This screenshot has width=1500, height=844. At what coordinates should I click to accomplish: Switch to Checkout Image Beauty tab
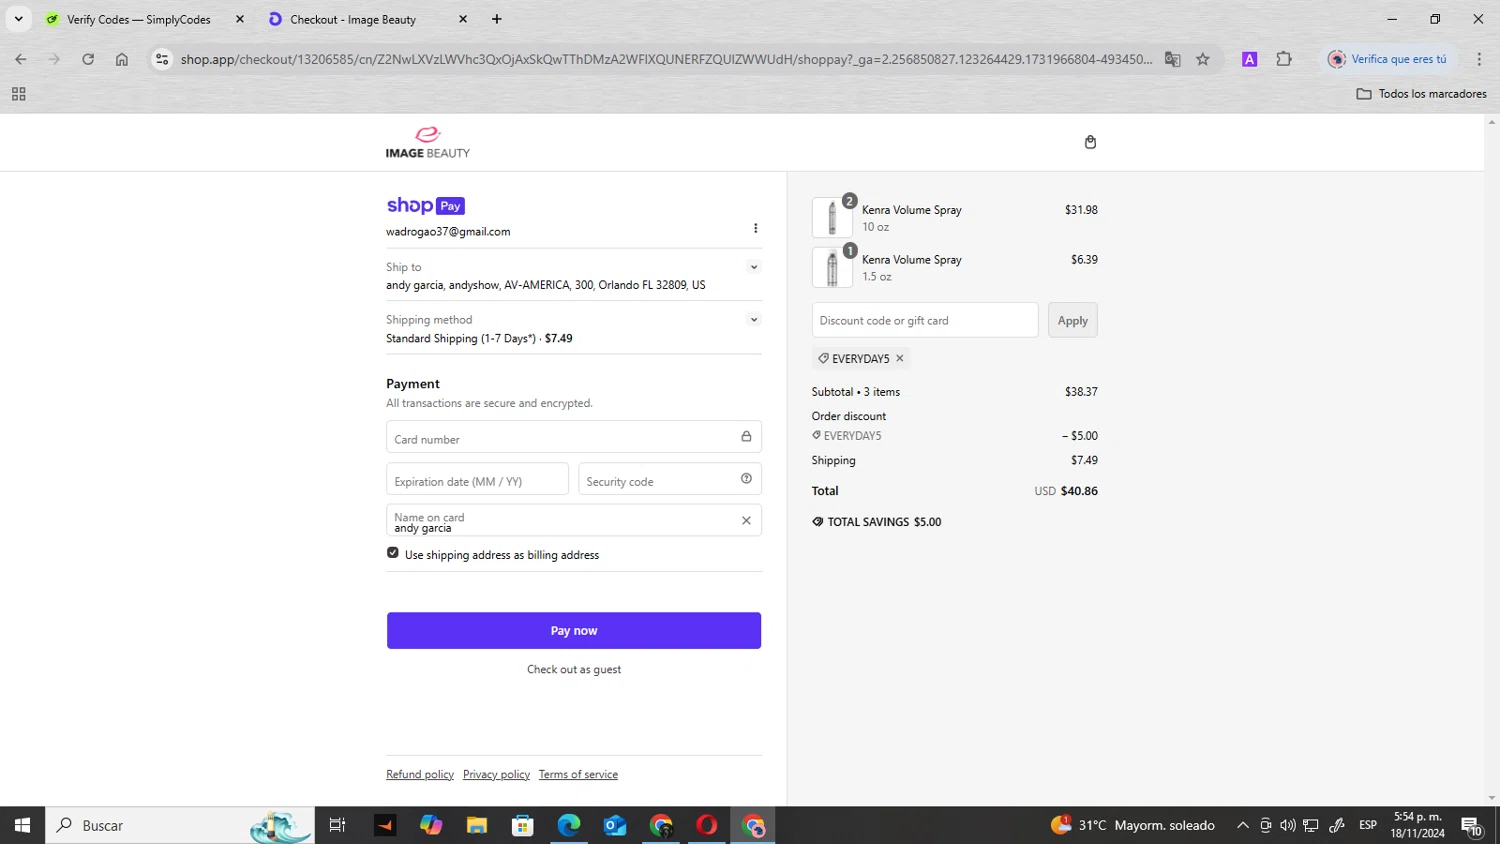point(352,19)
